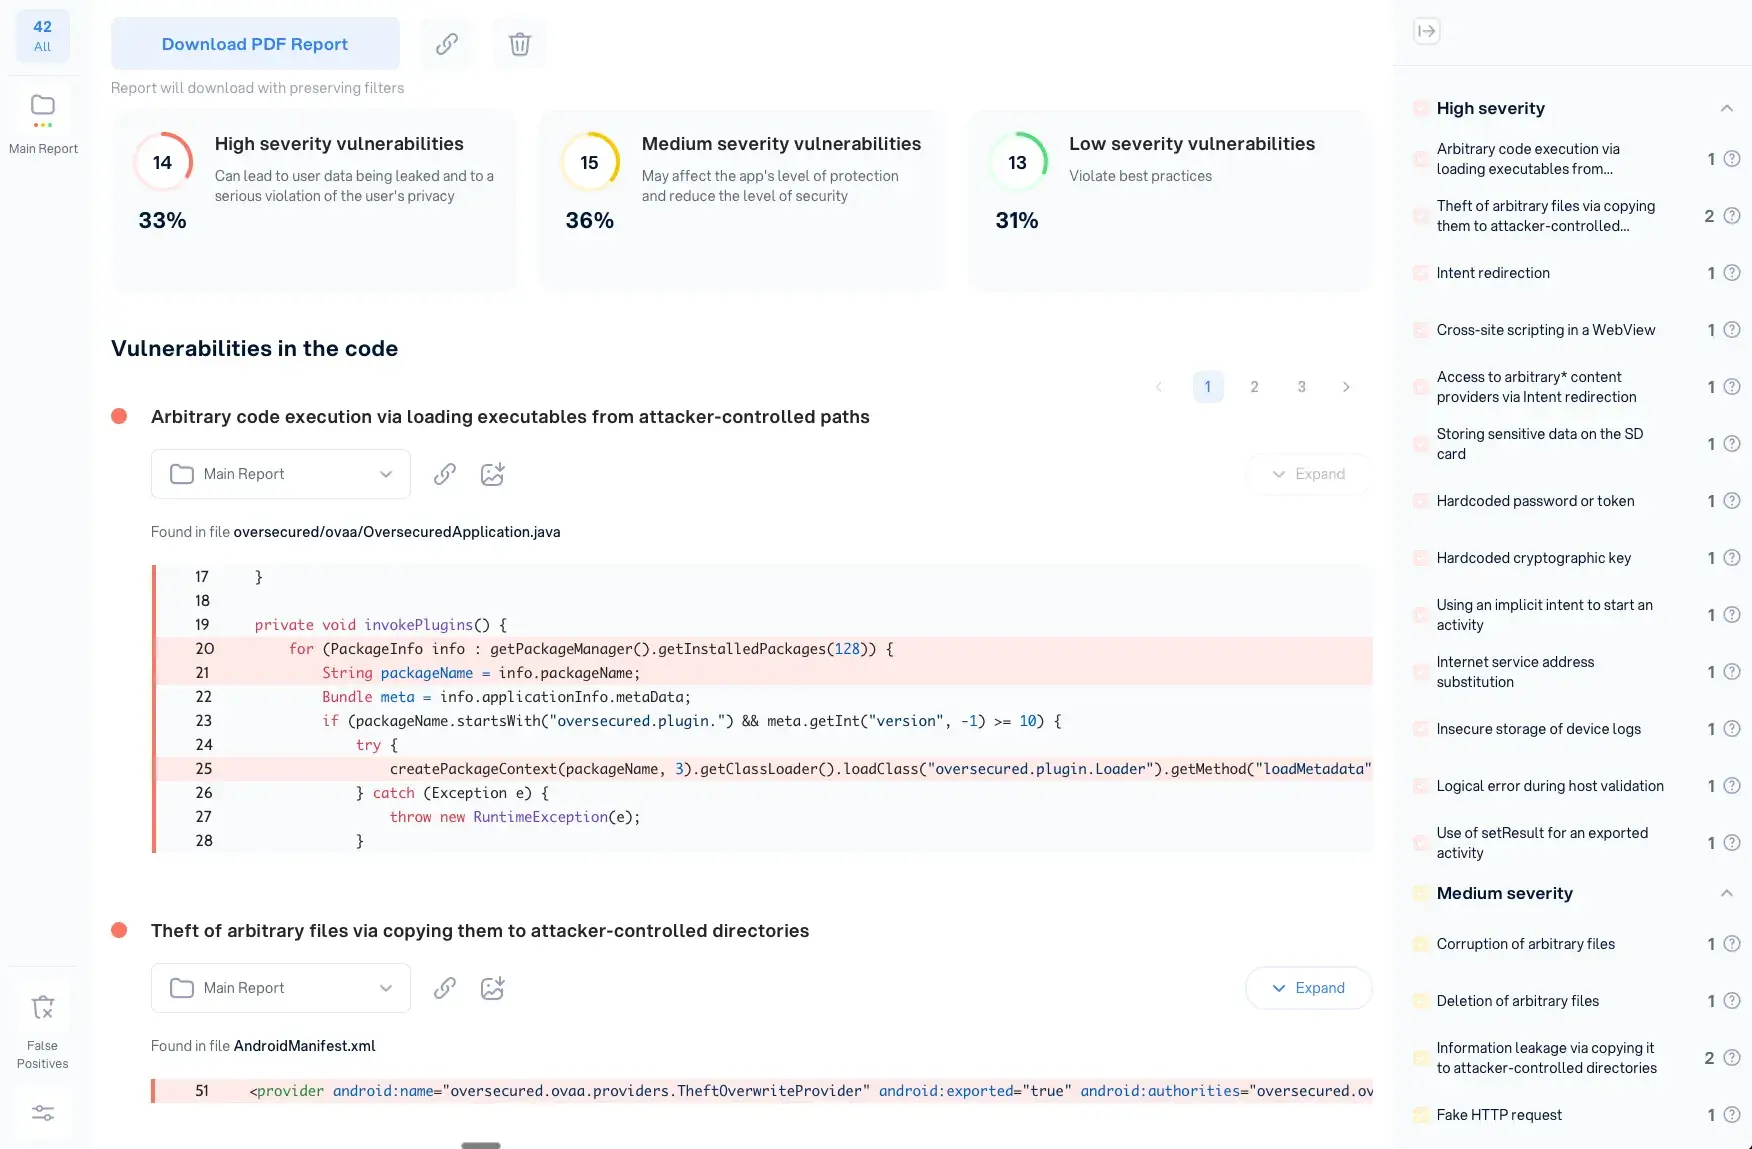Click the Download PDF Report button
1752x1149 pixels.
254,43
